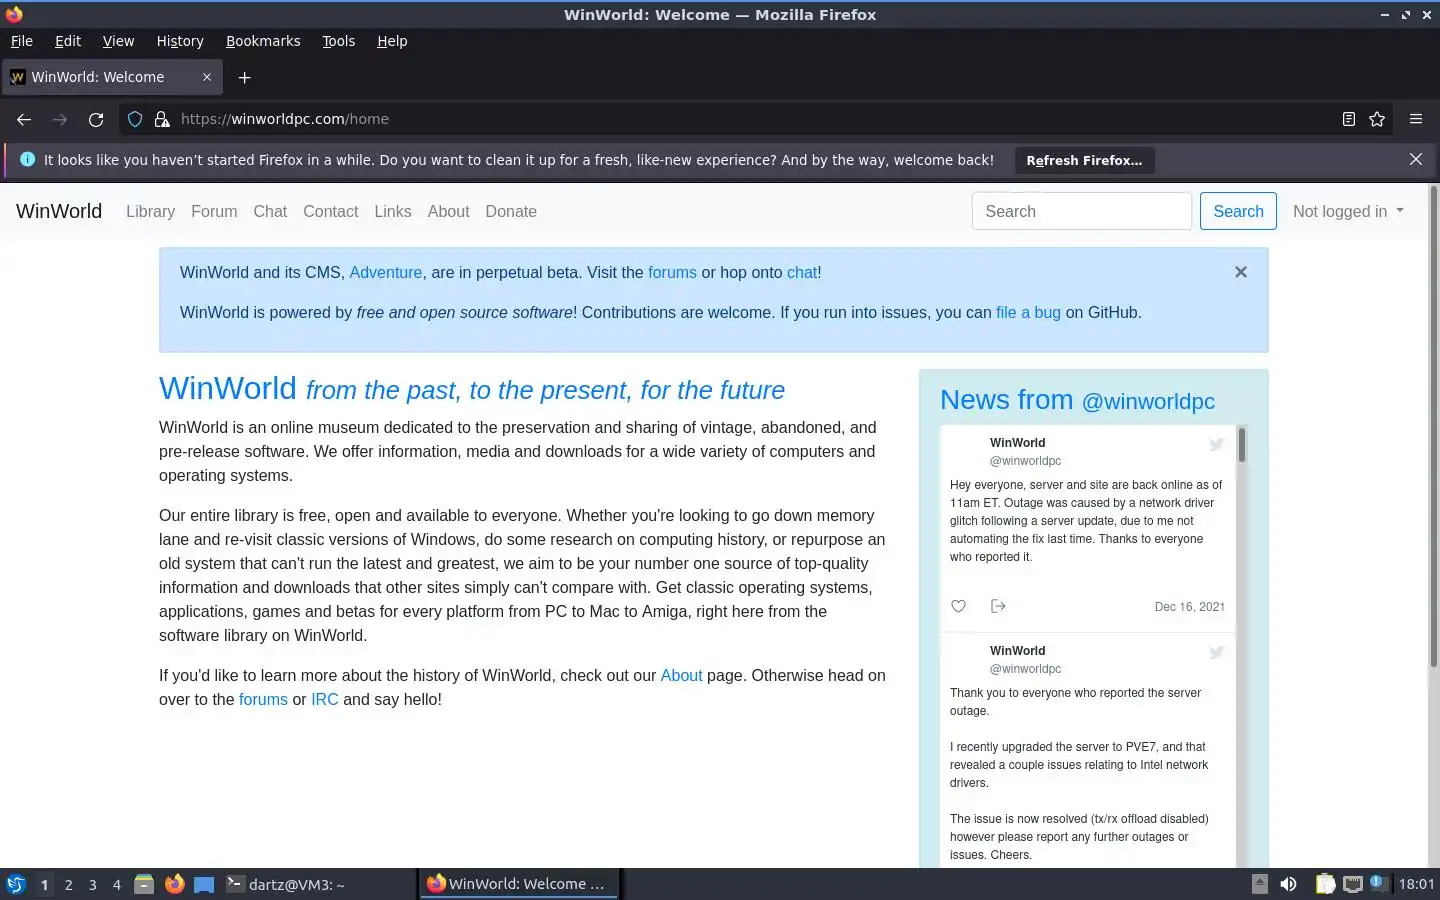1440x900 pixels.
Task: Open the Bookmarks menu
Action: tap(263, 41)
